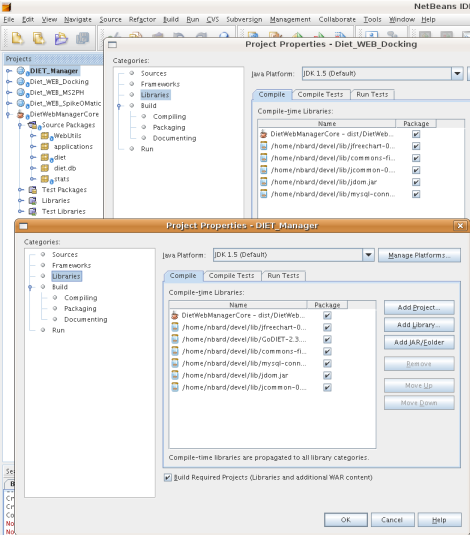470x535 pixels.
Task: Click DIET_Manager project globe icon
Action: tap(21, 71)
